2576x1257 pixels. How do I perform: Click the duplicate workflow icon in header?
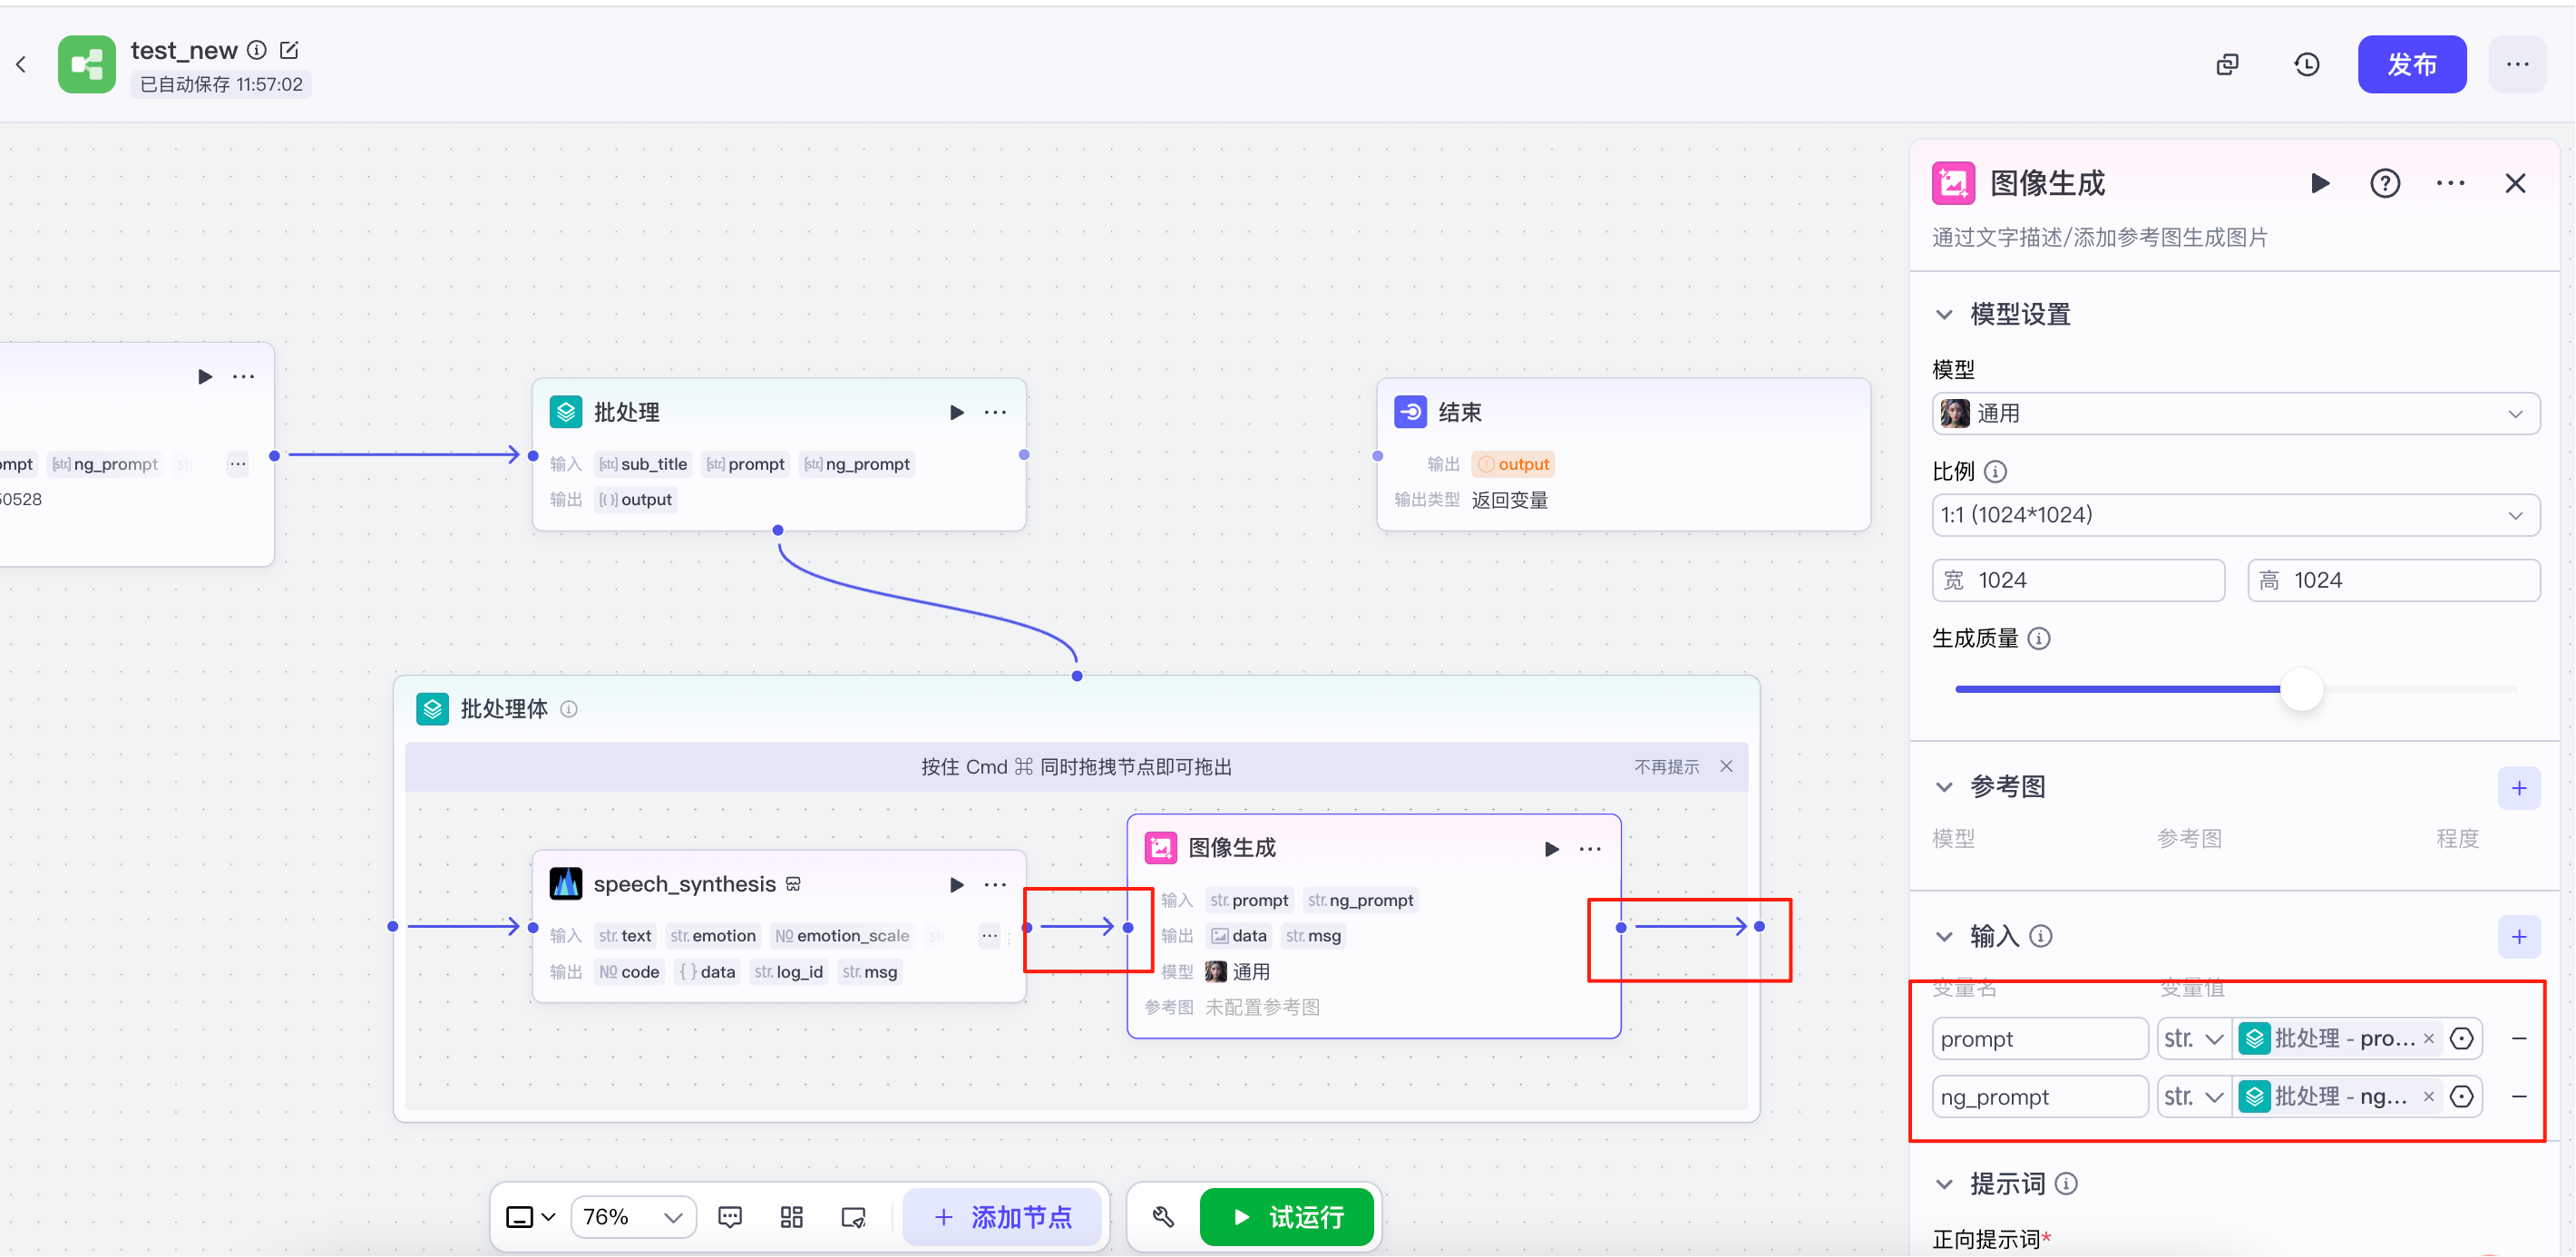[x=2227, y=65]
